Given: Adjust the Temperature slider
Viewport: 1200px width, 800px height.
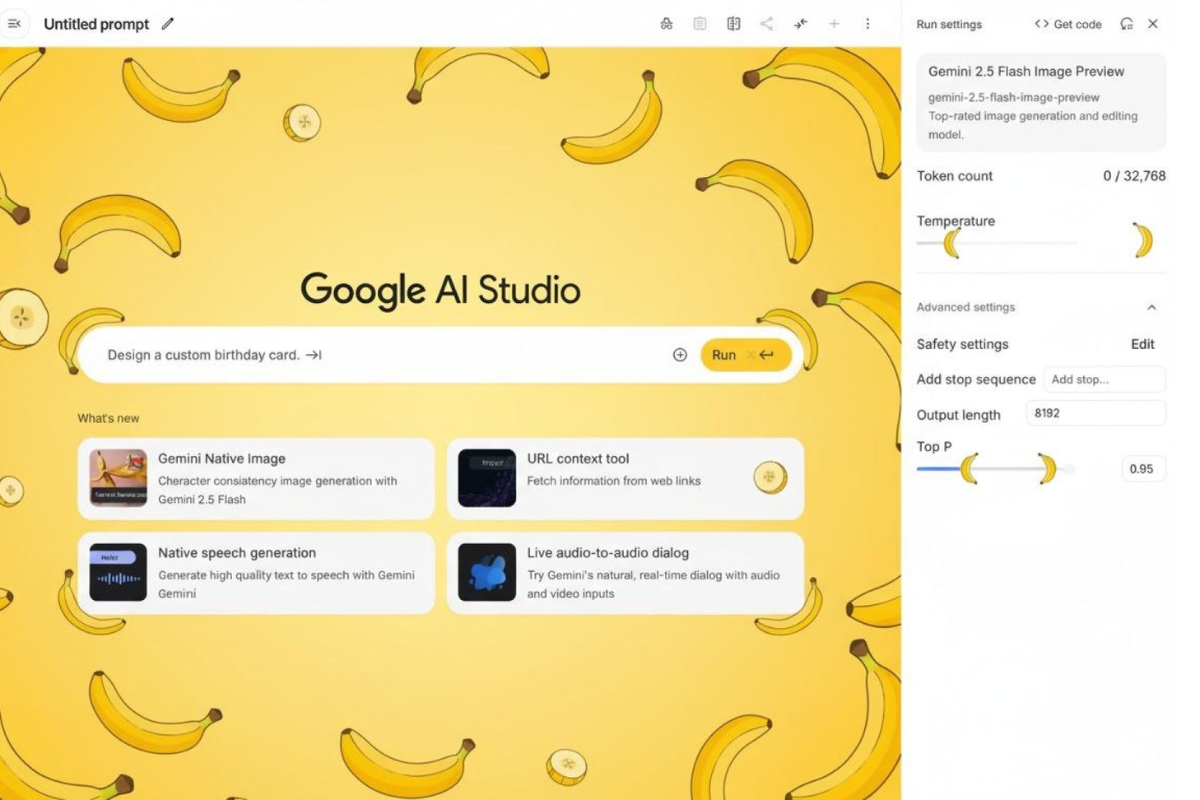Looking at the screenshot, I should point(997,242).
